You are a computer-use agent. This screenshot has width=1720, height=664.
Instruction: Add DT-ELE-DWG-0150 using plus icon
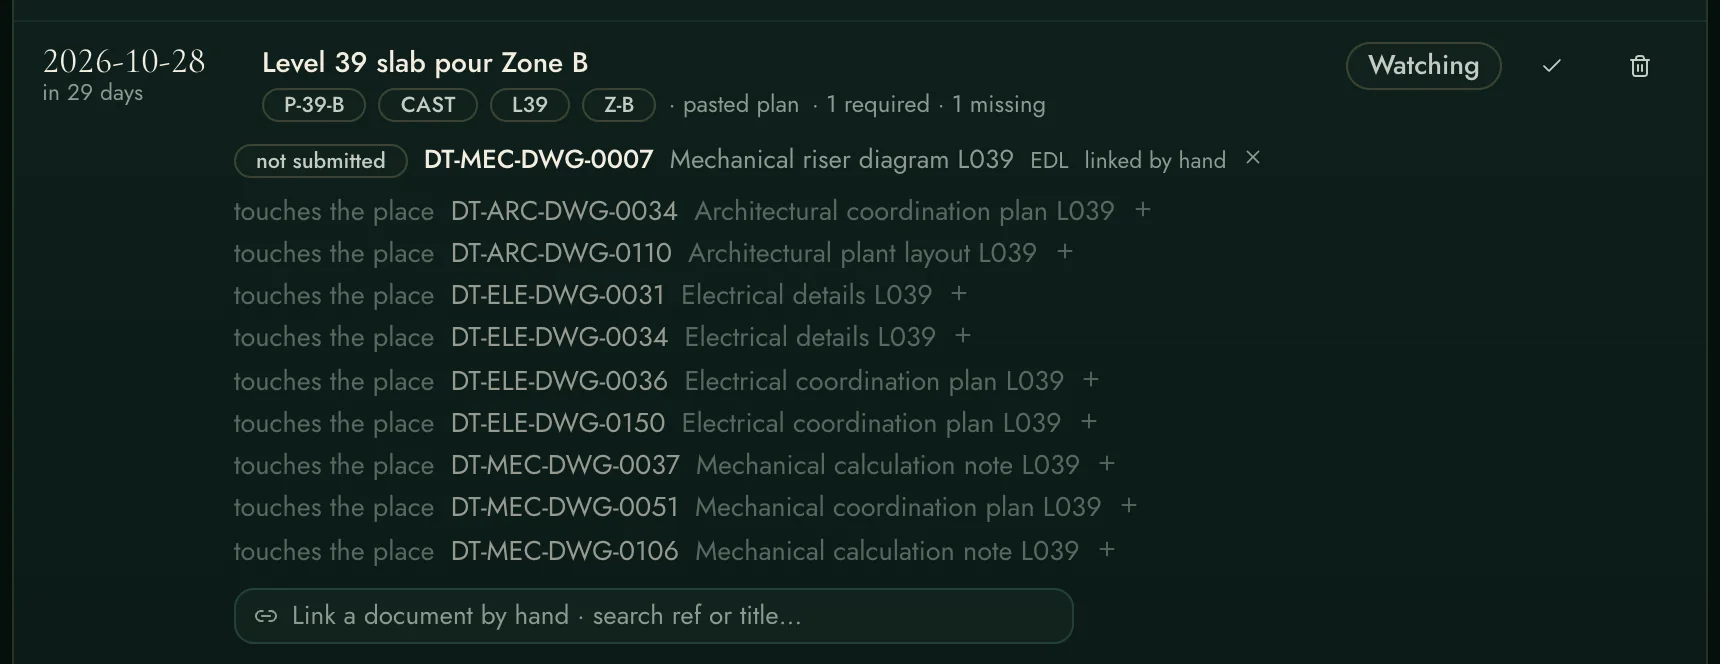point(1089,422)
